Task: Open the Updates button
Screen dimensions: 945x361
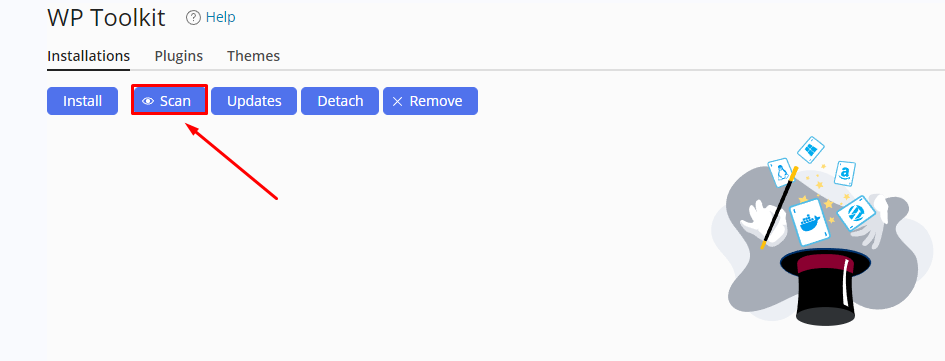Action: click(254, 101)
